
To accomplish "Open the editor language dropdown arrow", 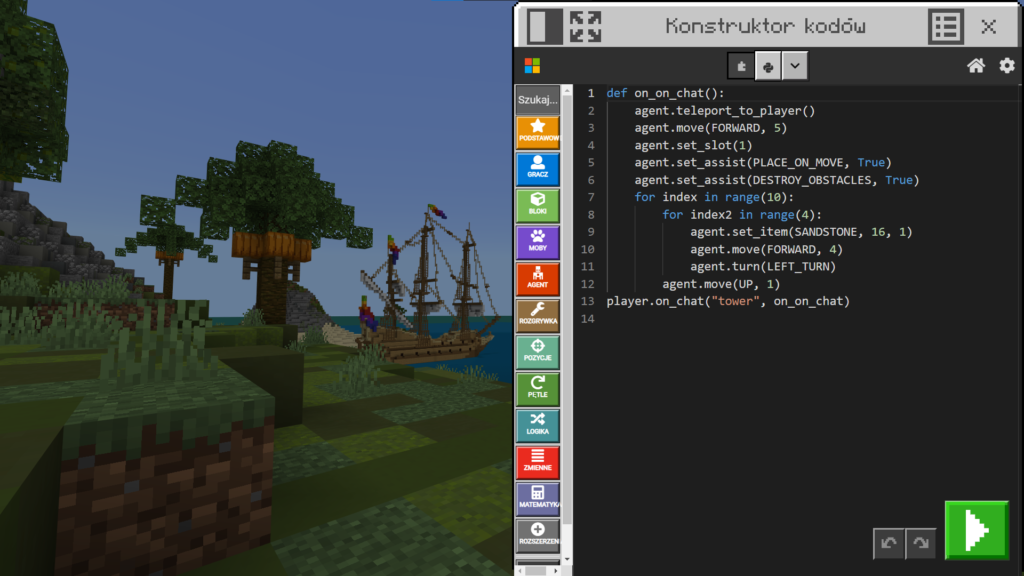I will (795, 66).
